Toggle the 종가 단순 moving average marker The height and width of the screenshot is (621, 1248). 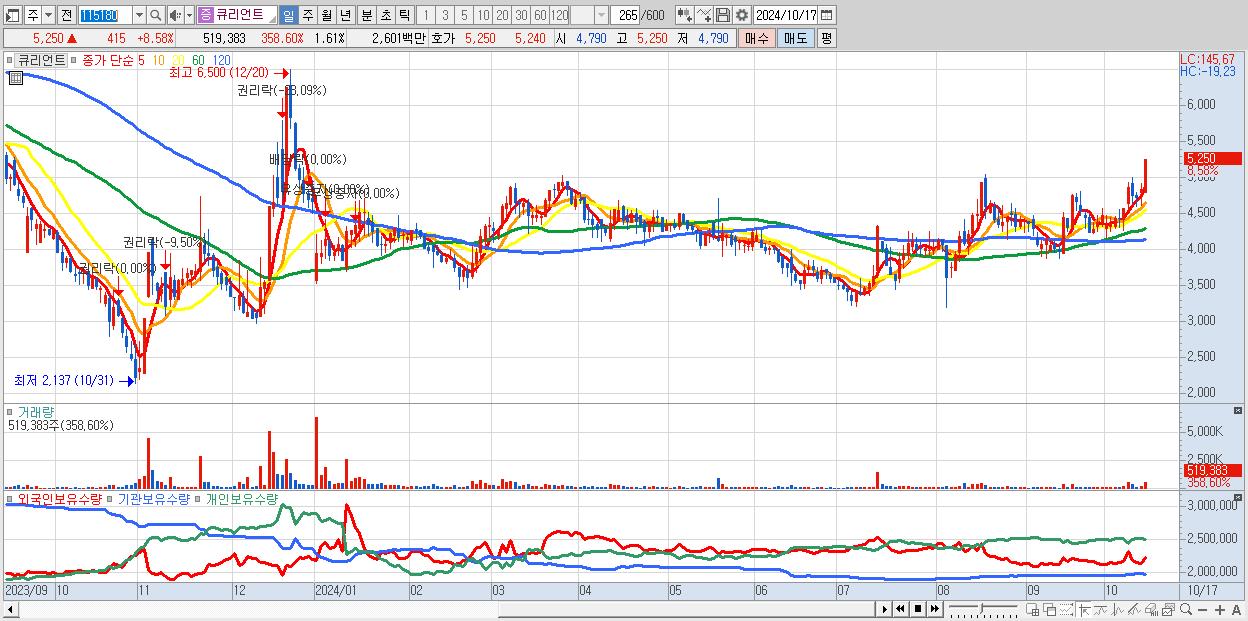pyautogui.click(x=75, y=60)
